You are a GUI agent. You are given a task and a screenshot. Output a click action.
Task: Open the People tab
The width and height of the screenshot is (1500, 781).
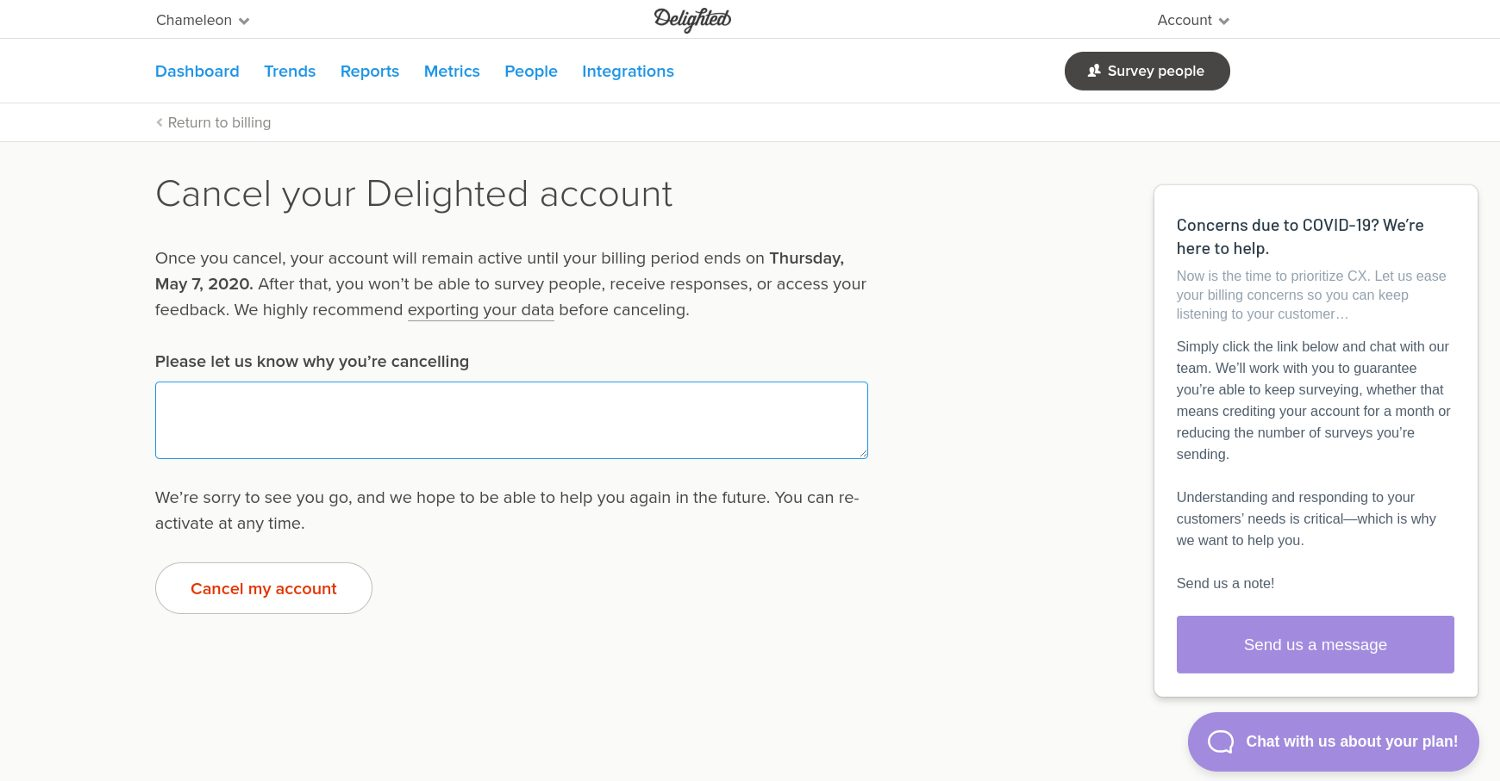(531, 71)
